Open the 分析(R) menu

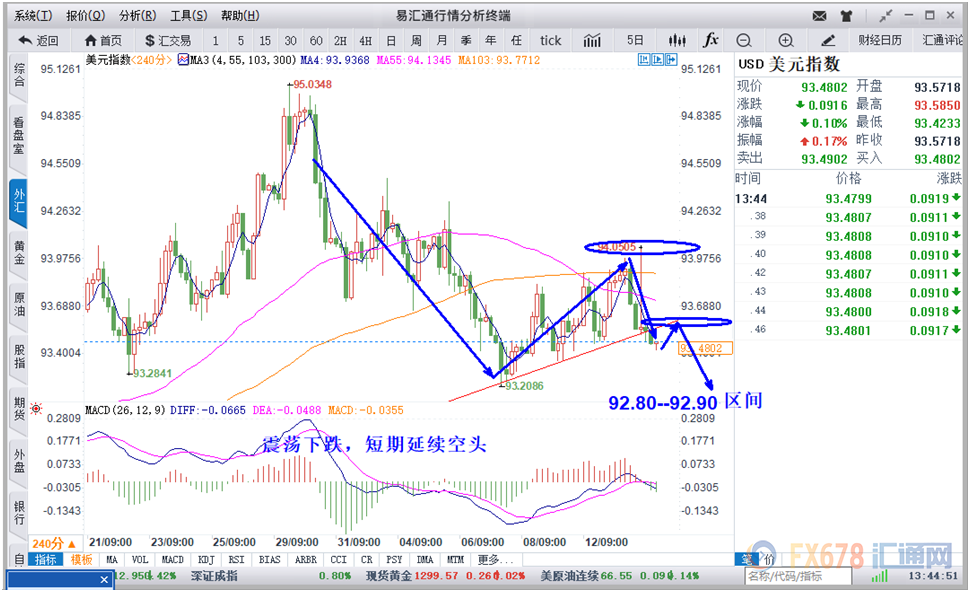coord(137,15)
